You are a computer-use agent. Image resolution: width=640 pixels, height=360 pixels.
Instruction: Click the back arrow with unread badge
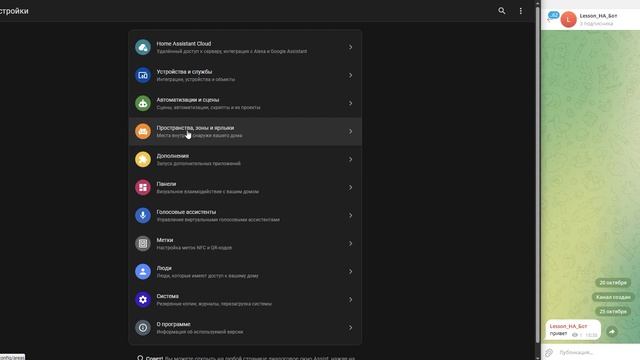552,16
